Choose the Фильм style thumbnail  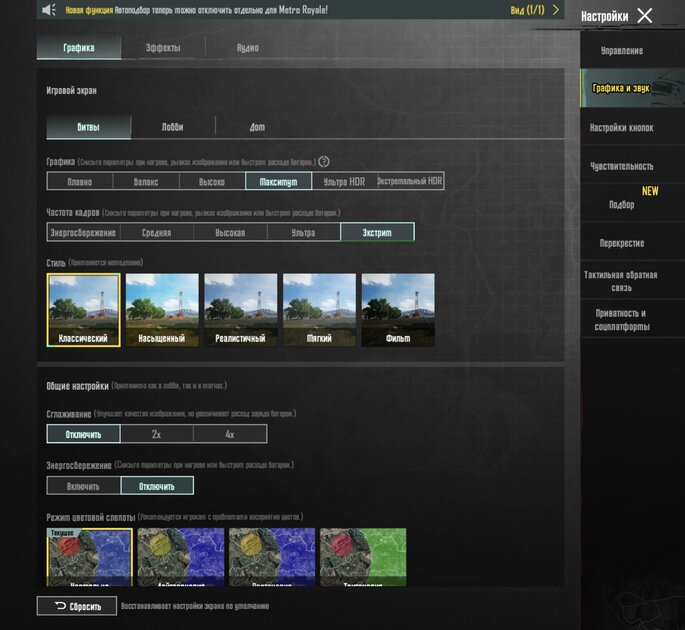[398, 310]
